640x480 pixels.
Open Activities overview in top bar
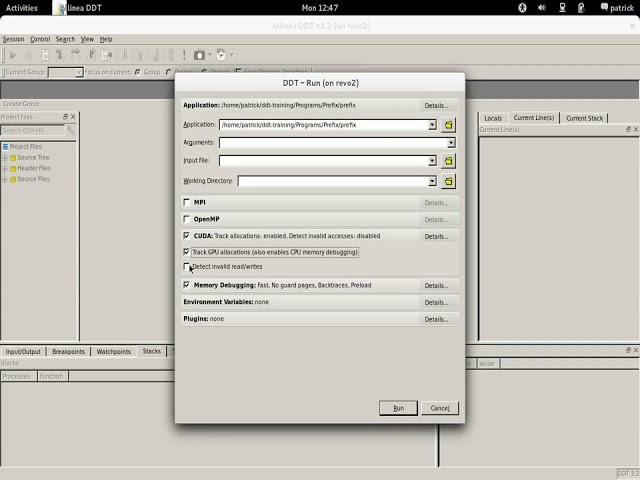[22, 8]
